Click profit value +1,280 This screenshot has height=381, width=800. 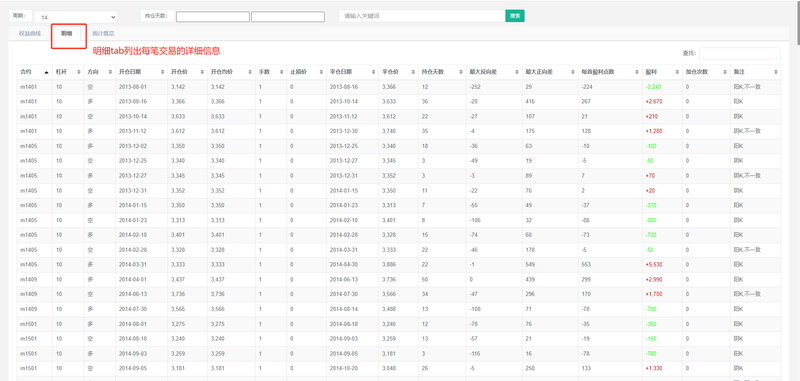654,131
